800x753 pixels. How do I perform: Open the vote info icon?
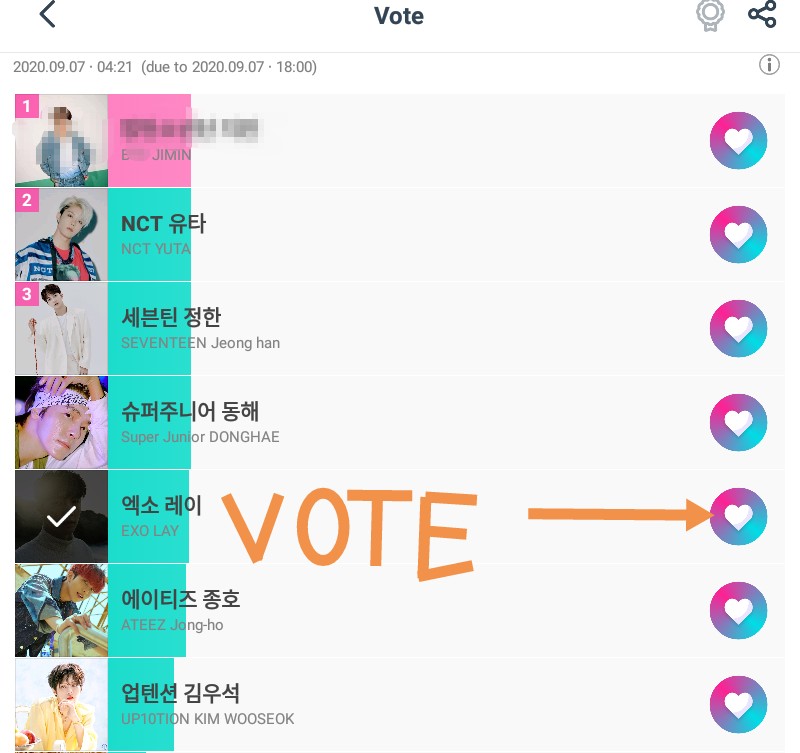(x=769, y=65)
